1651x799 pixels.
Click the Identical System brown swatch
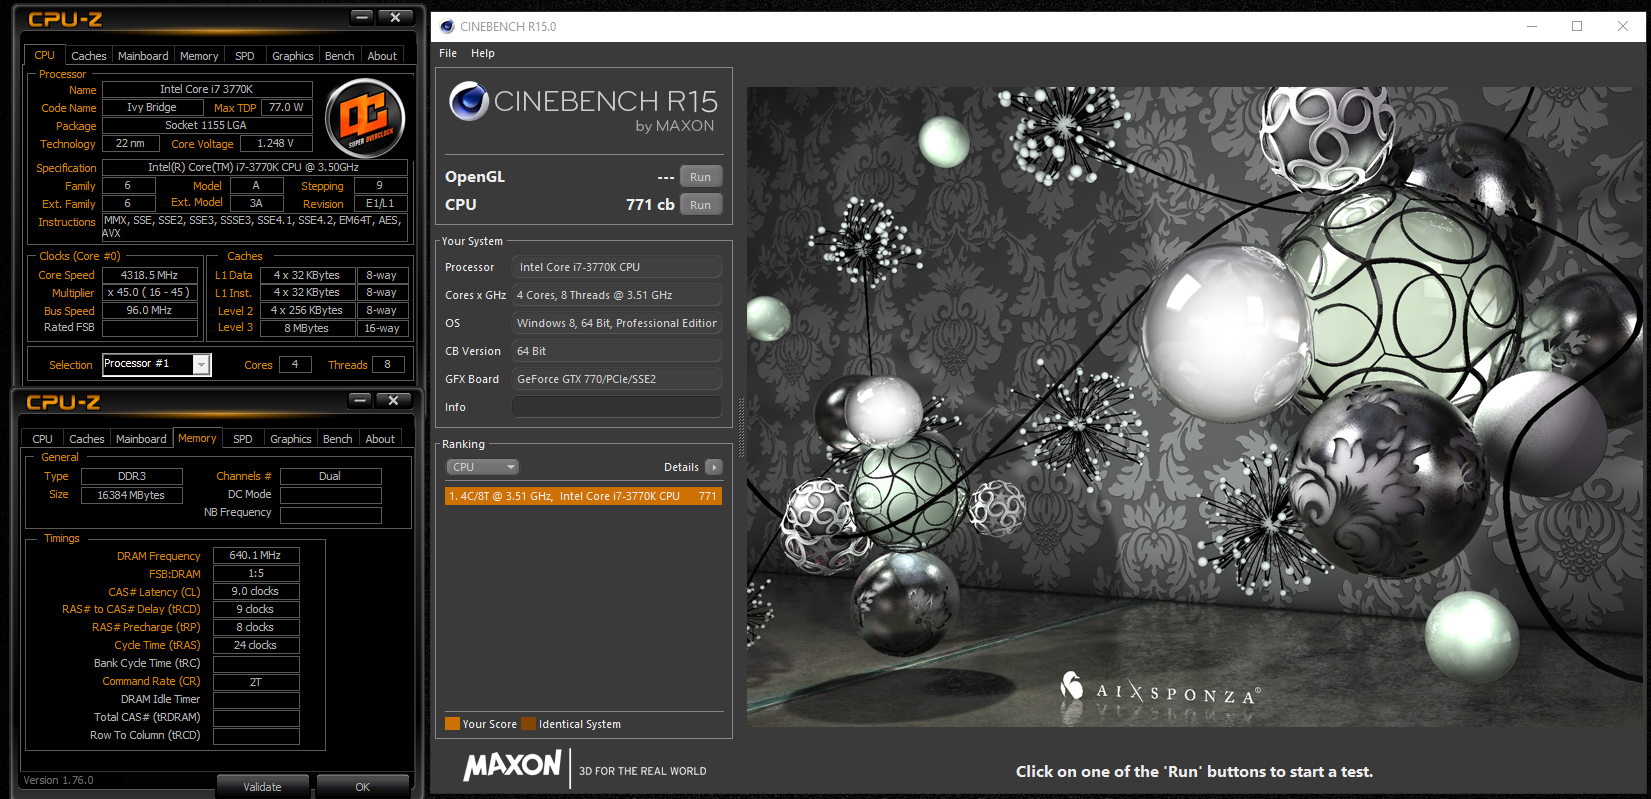click(x=528, y=724)
